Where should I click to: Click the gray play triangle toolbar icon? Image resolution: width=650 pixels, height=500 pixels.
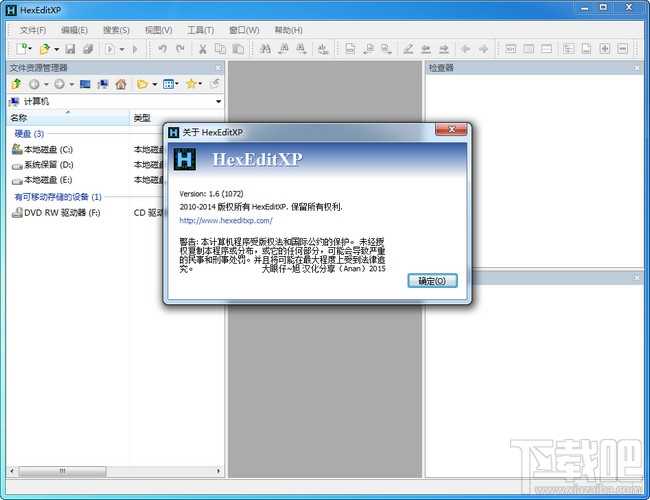coord(135,49)
